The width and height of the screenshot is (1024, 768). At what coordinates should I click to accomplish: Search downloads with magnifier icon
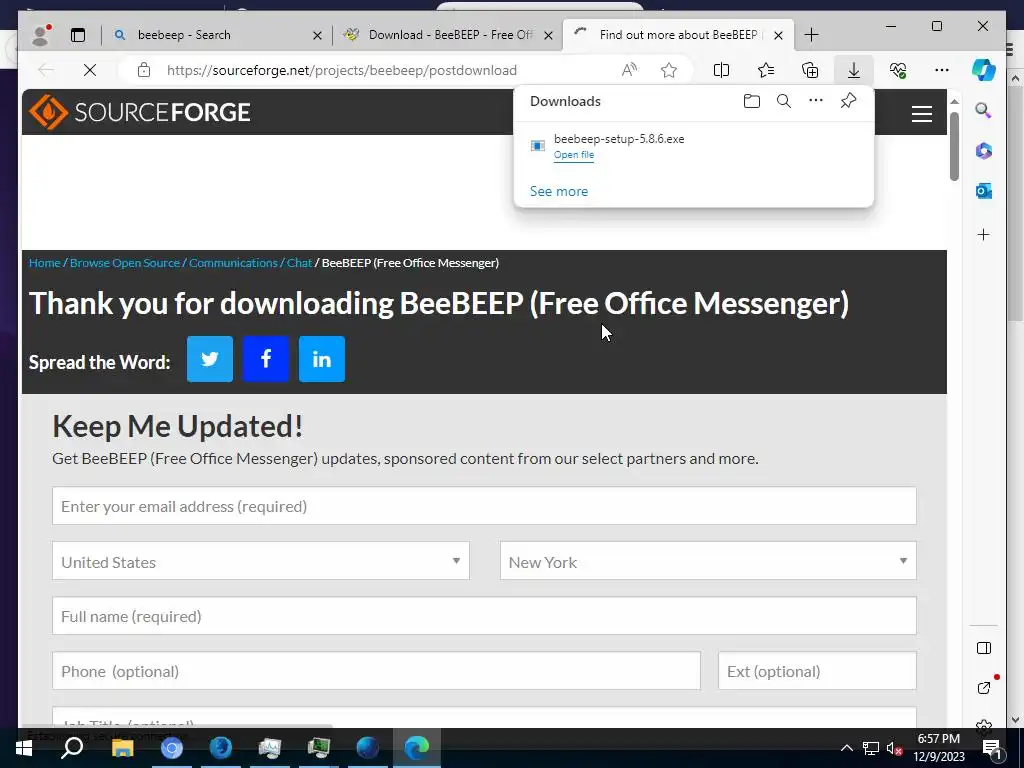click(784, 101)
